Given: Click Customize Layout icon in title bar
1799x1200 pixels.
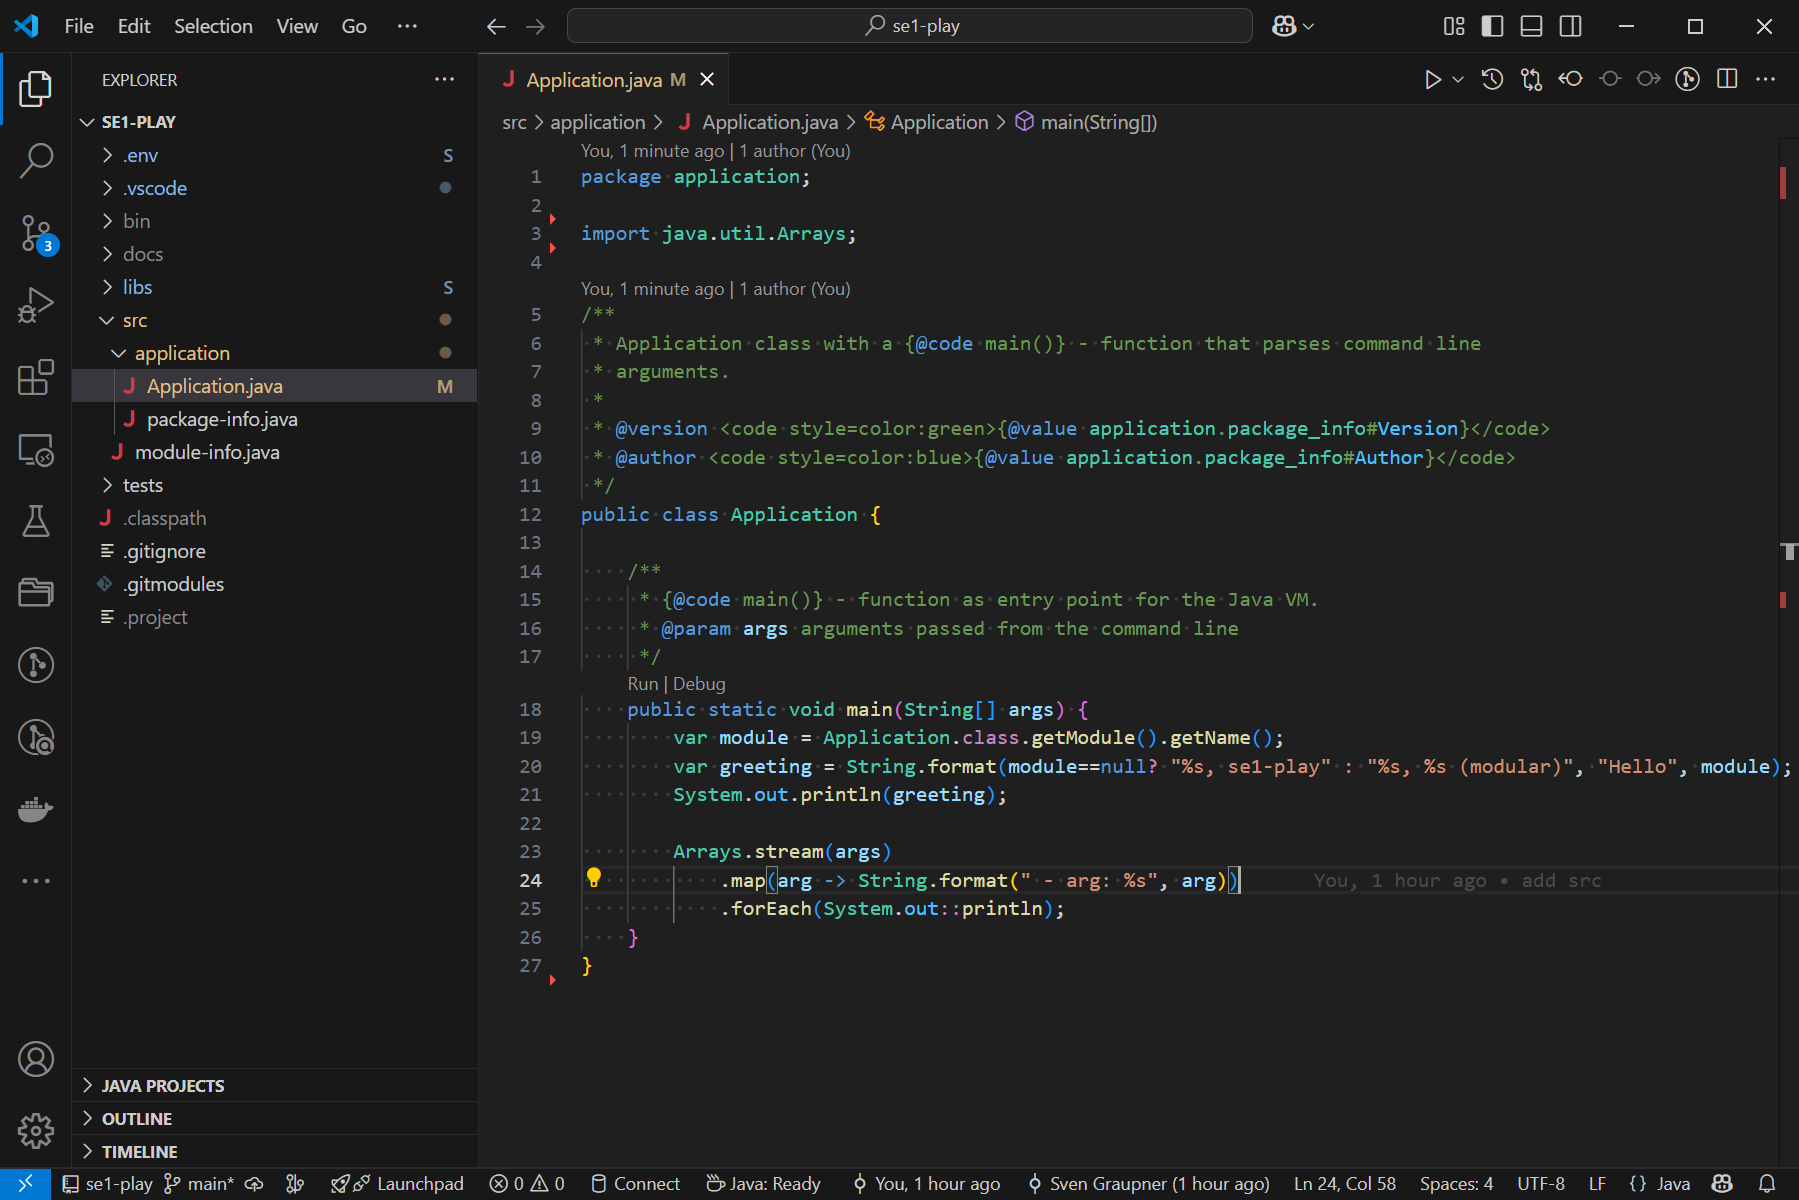Looking at the screenshot, I should (x=1454, y=26).
